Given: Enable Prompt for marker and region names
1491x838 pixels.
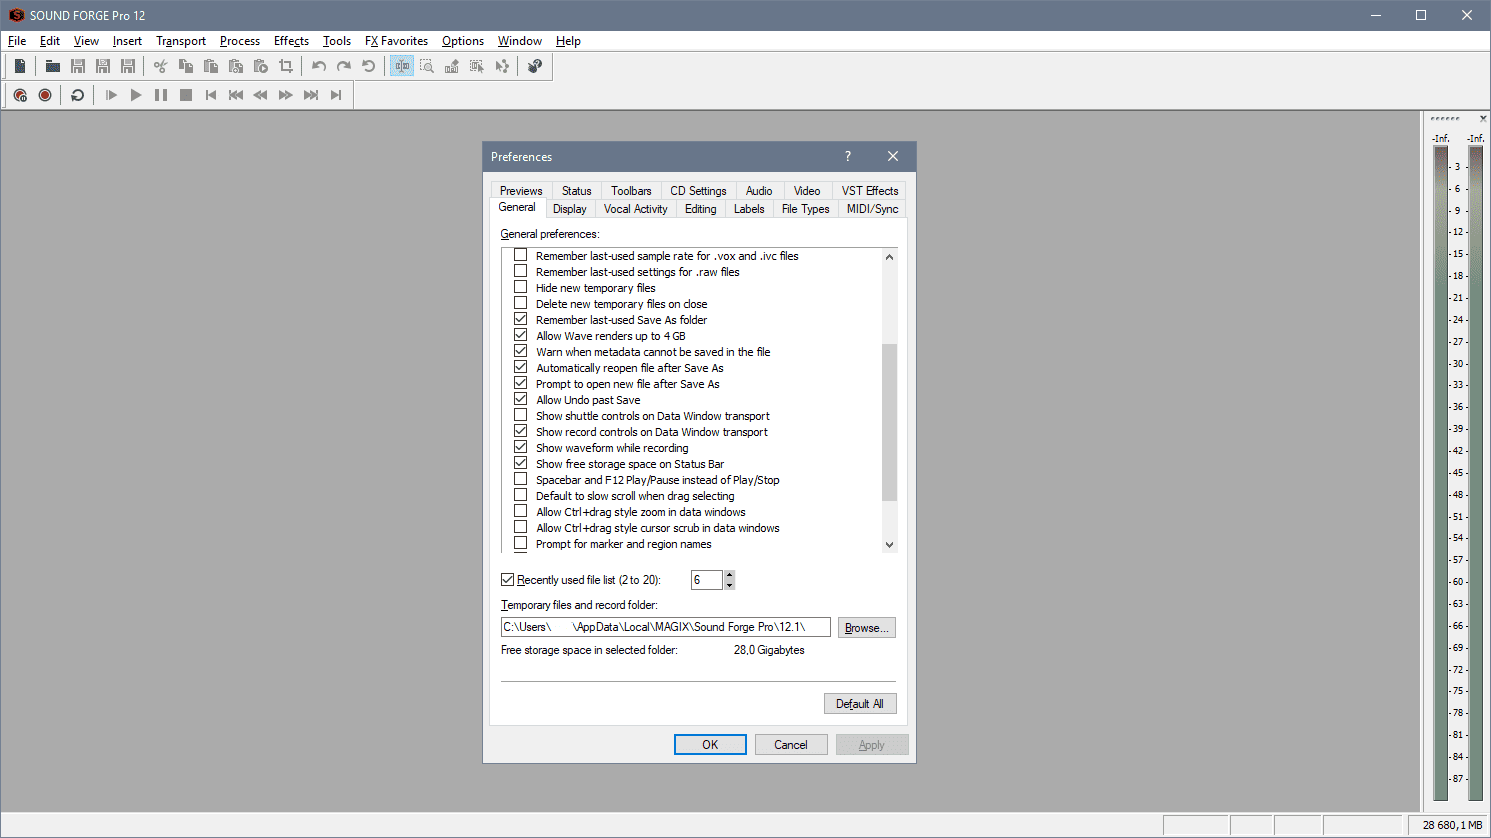Looking at the screenshot, I should [520, 543].
